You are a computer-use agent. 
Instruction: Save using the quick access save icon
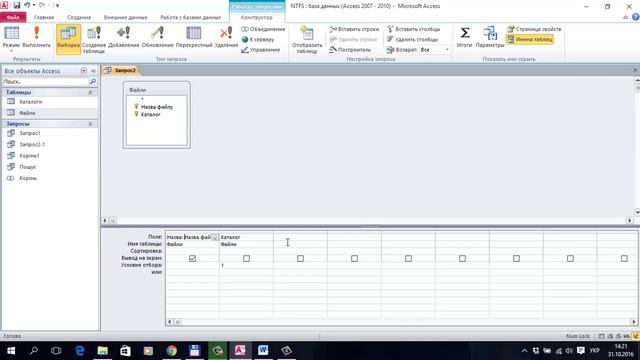click(17, 5)
